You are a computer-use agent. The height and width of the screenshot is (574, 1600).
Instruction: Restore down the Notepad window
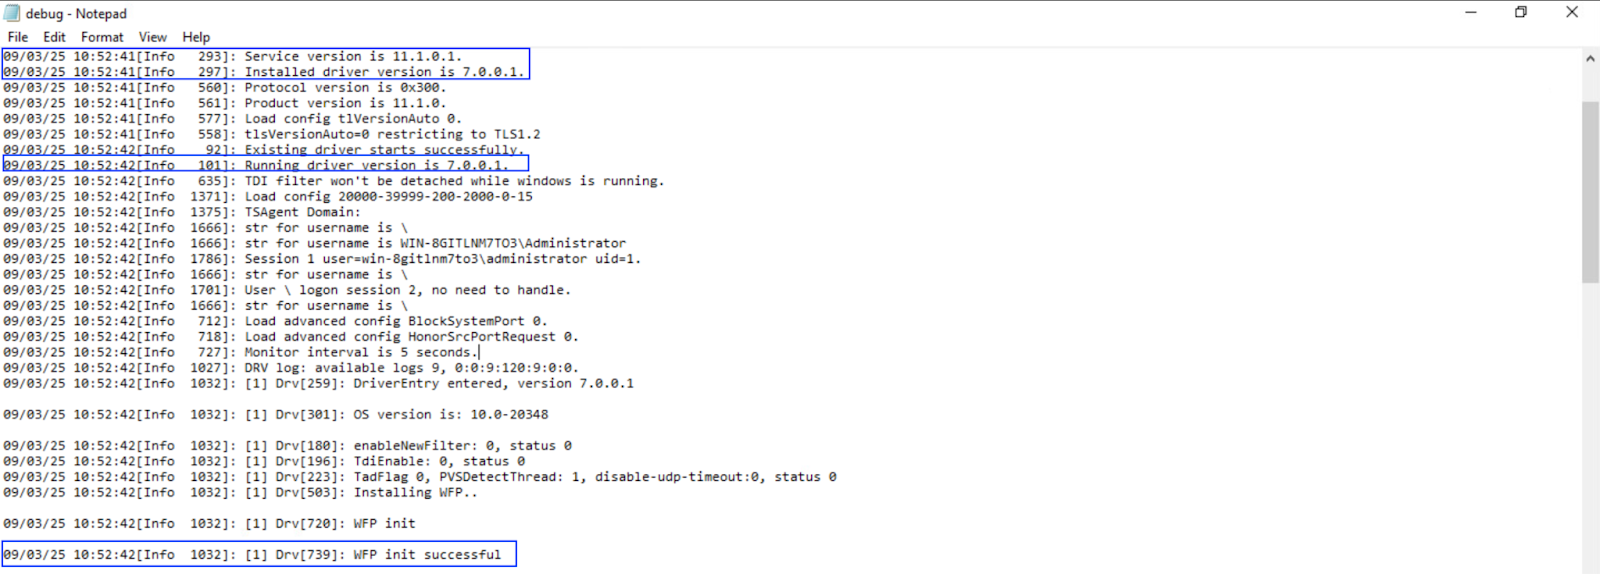point(1521,12)
